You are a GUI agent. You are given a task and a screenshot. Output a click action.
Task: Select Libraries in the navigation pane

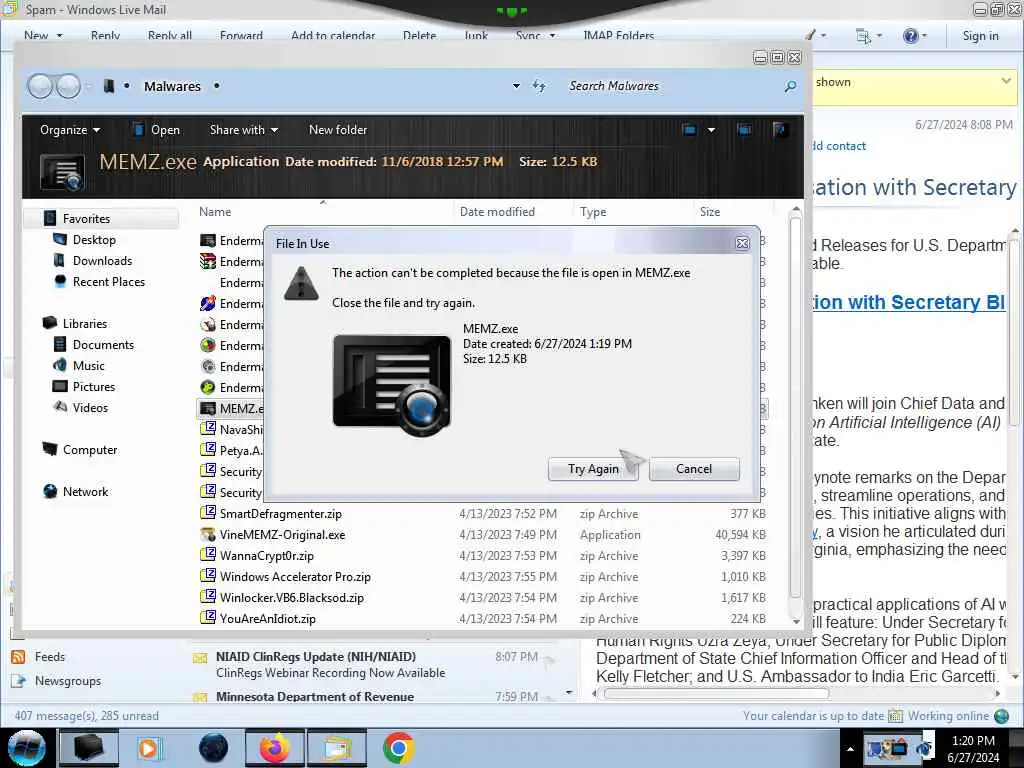point(84,323)
